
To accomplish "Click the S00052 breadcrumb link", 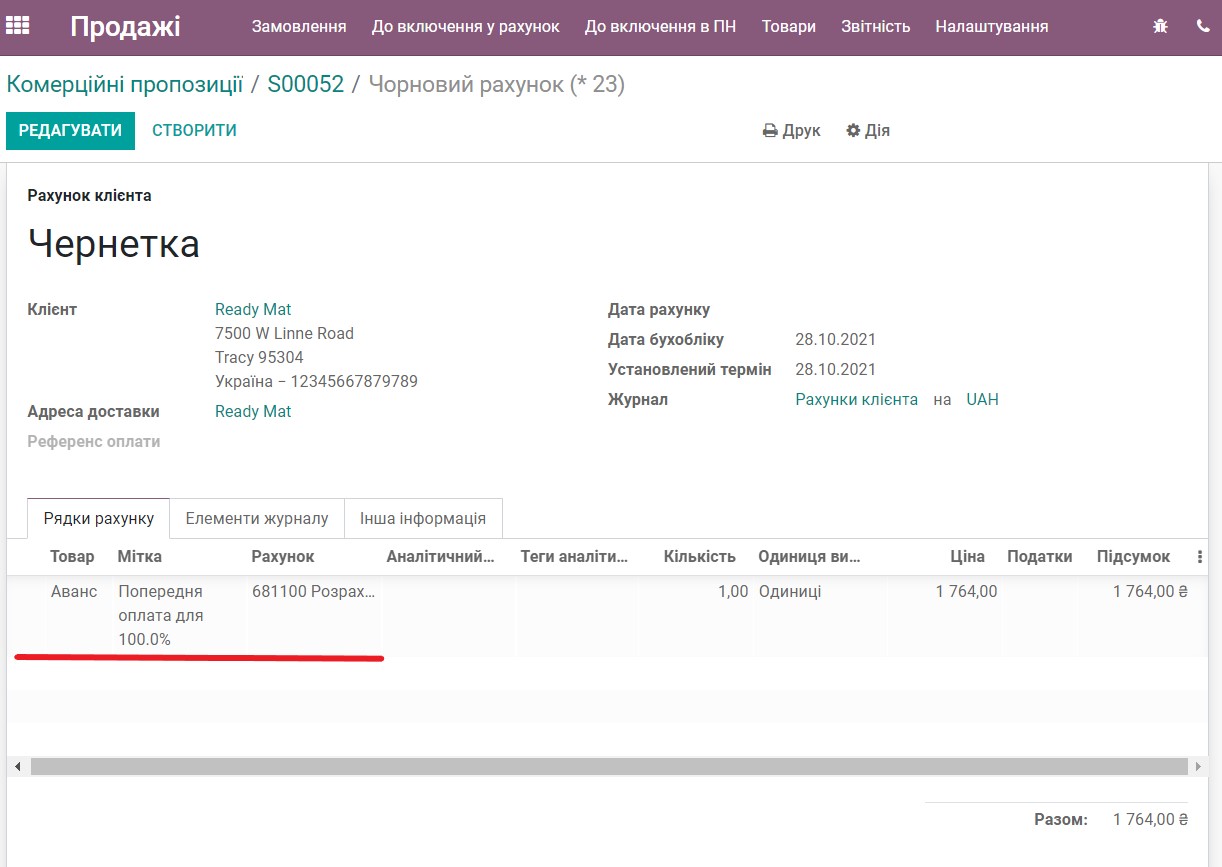I will pos(307,84).
